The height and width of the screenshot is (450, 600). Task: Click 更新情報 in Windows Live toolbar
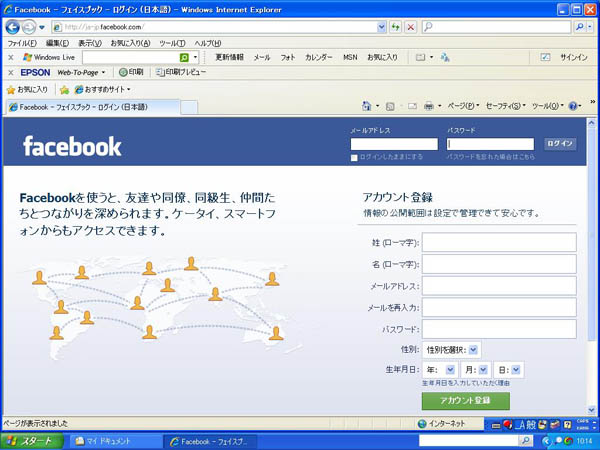coord(229,57)
